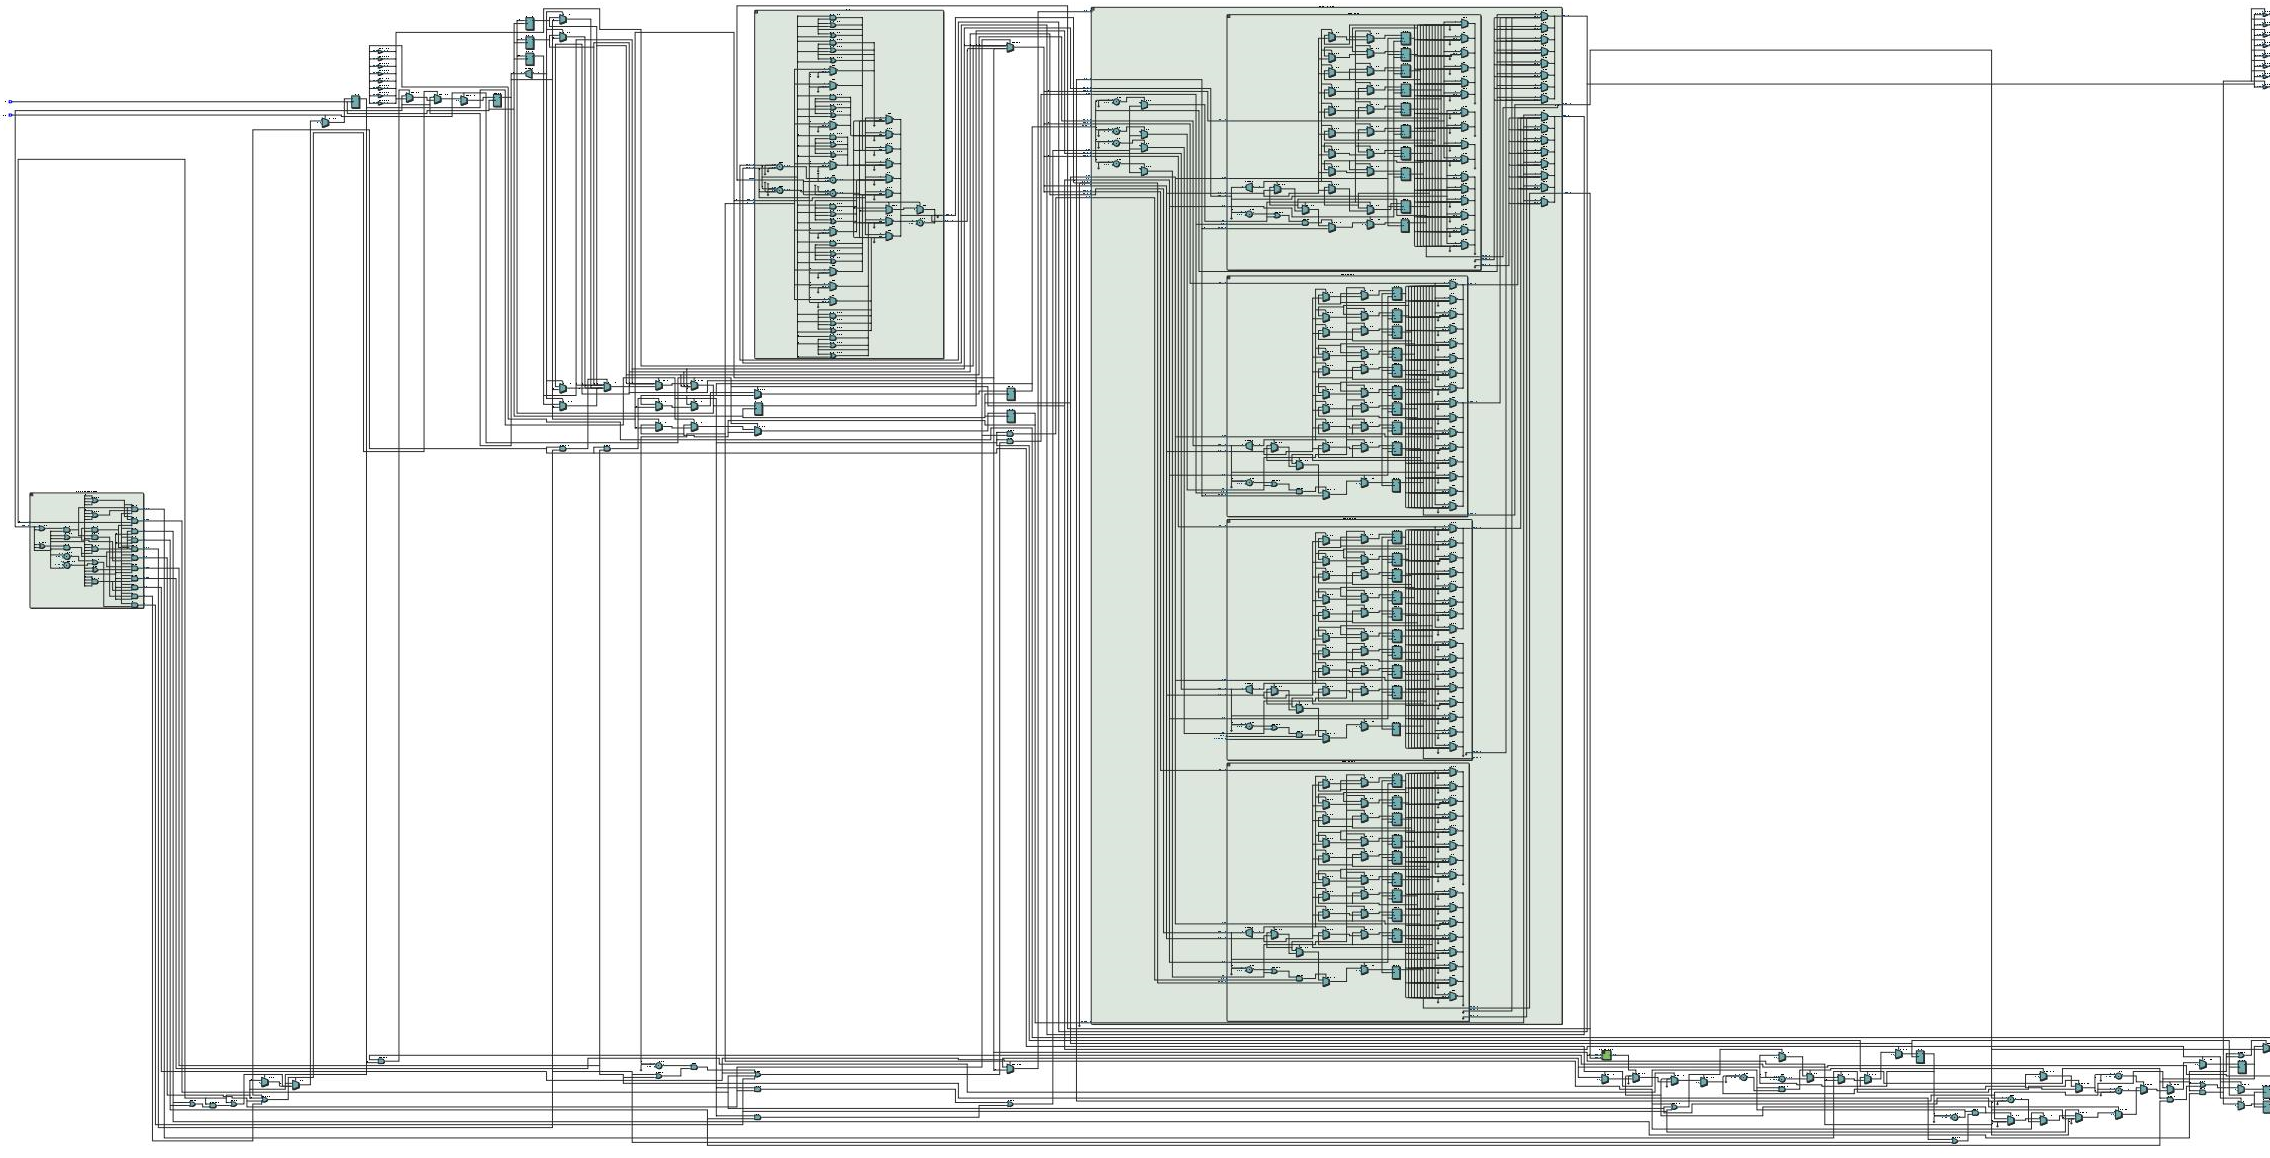The height and width of the screenshot is (1158, 2270).
Task: Collapse the small hierarchical module on far left
Action: pos(32,495)
